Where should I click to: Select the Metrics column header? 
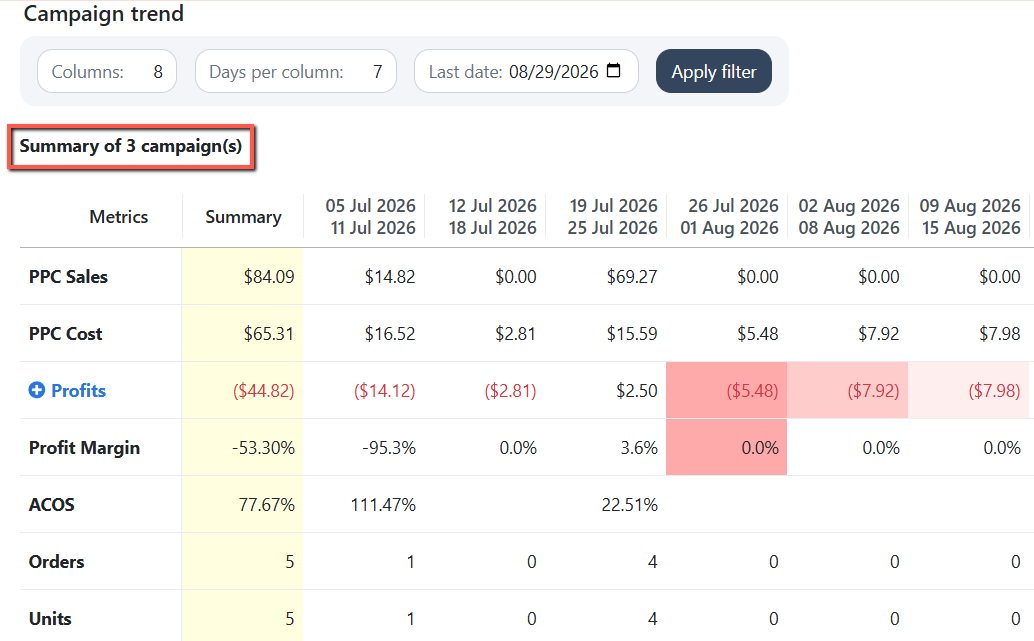point(119,217)
